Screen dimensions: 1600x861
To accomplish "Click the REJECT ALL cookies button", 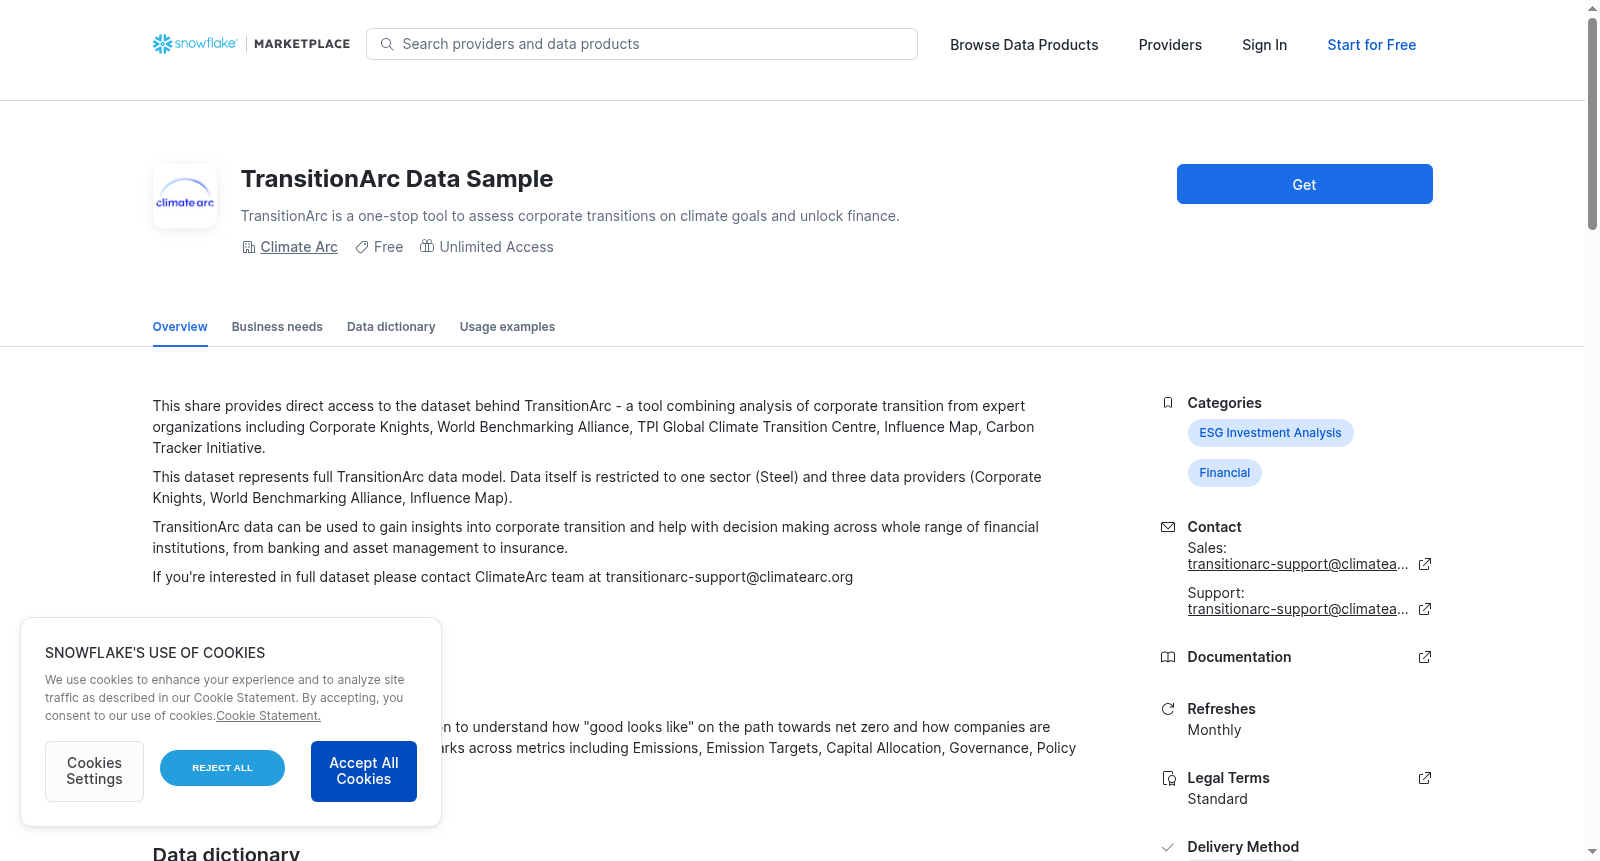I will pyautogui.click(x=222, y=768).
